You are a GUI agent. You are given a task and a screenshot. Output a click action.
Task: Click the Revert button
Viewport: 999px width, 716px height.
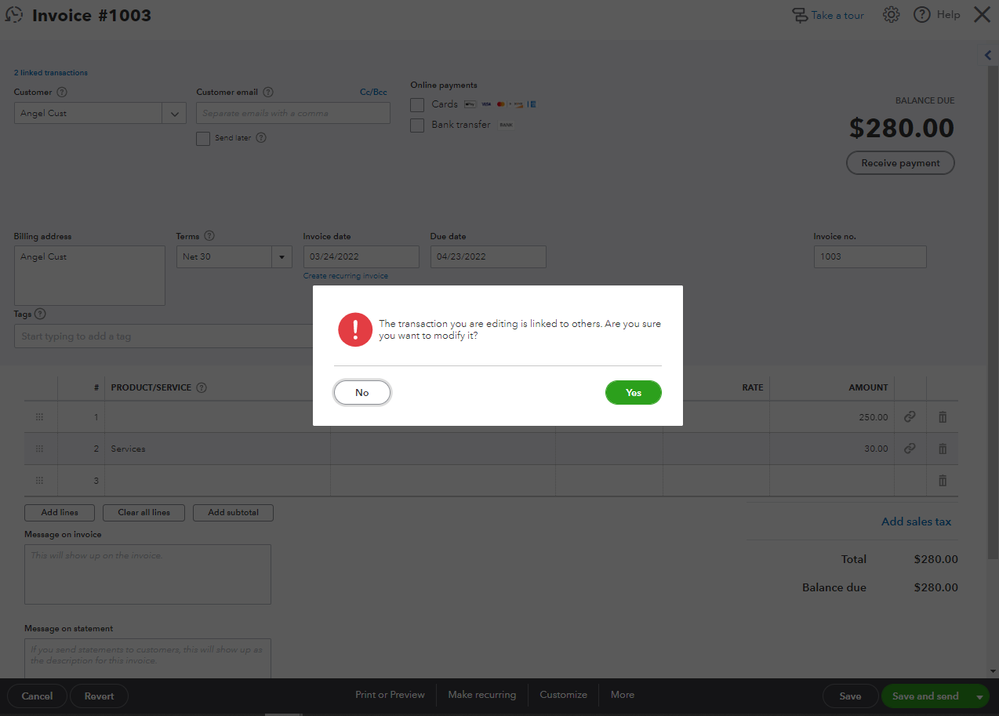tap(99, 696)
